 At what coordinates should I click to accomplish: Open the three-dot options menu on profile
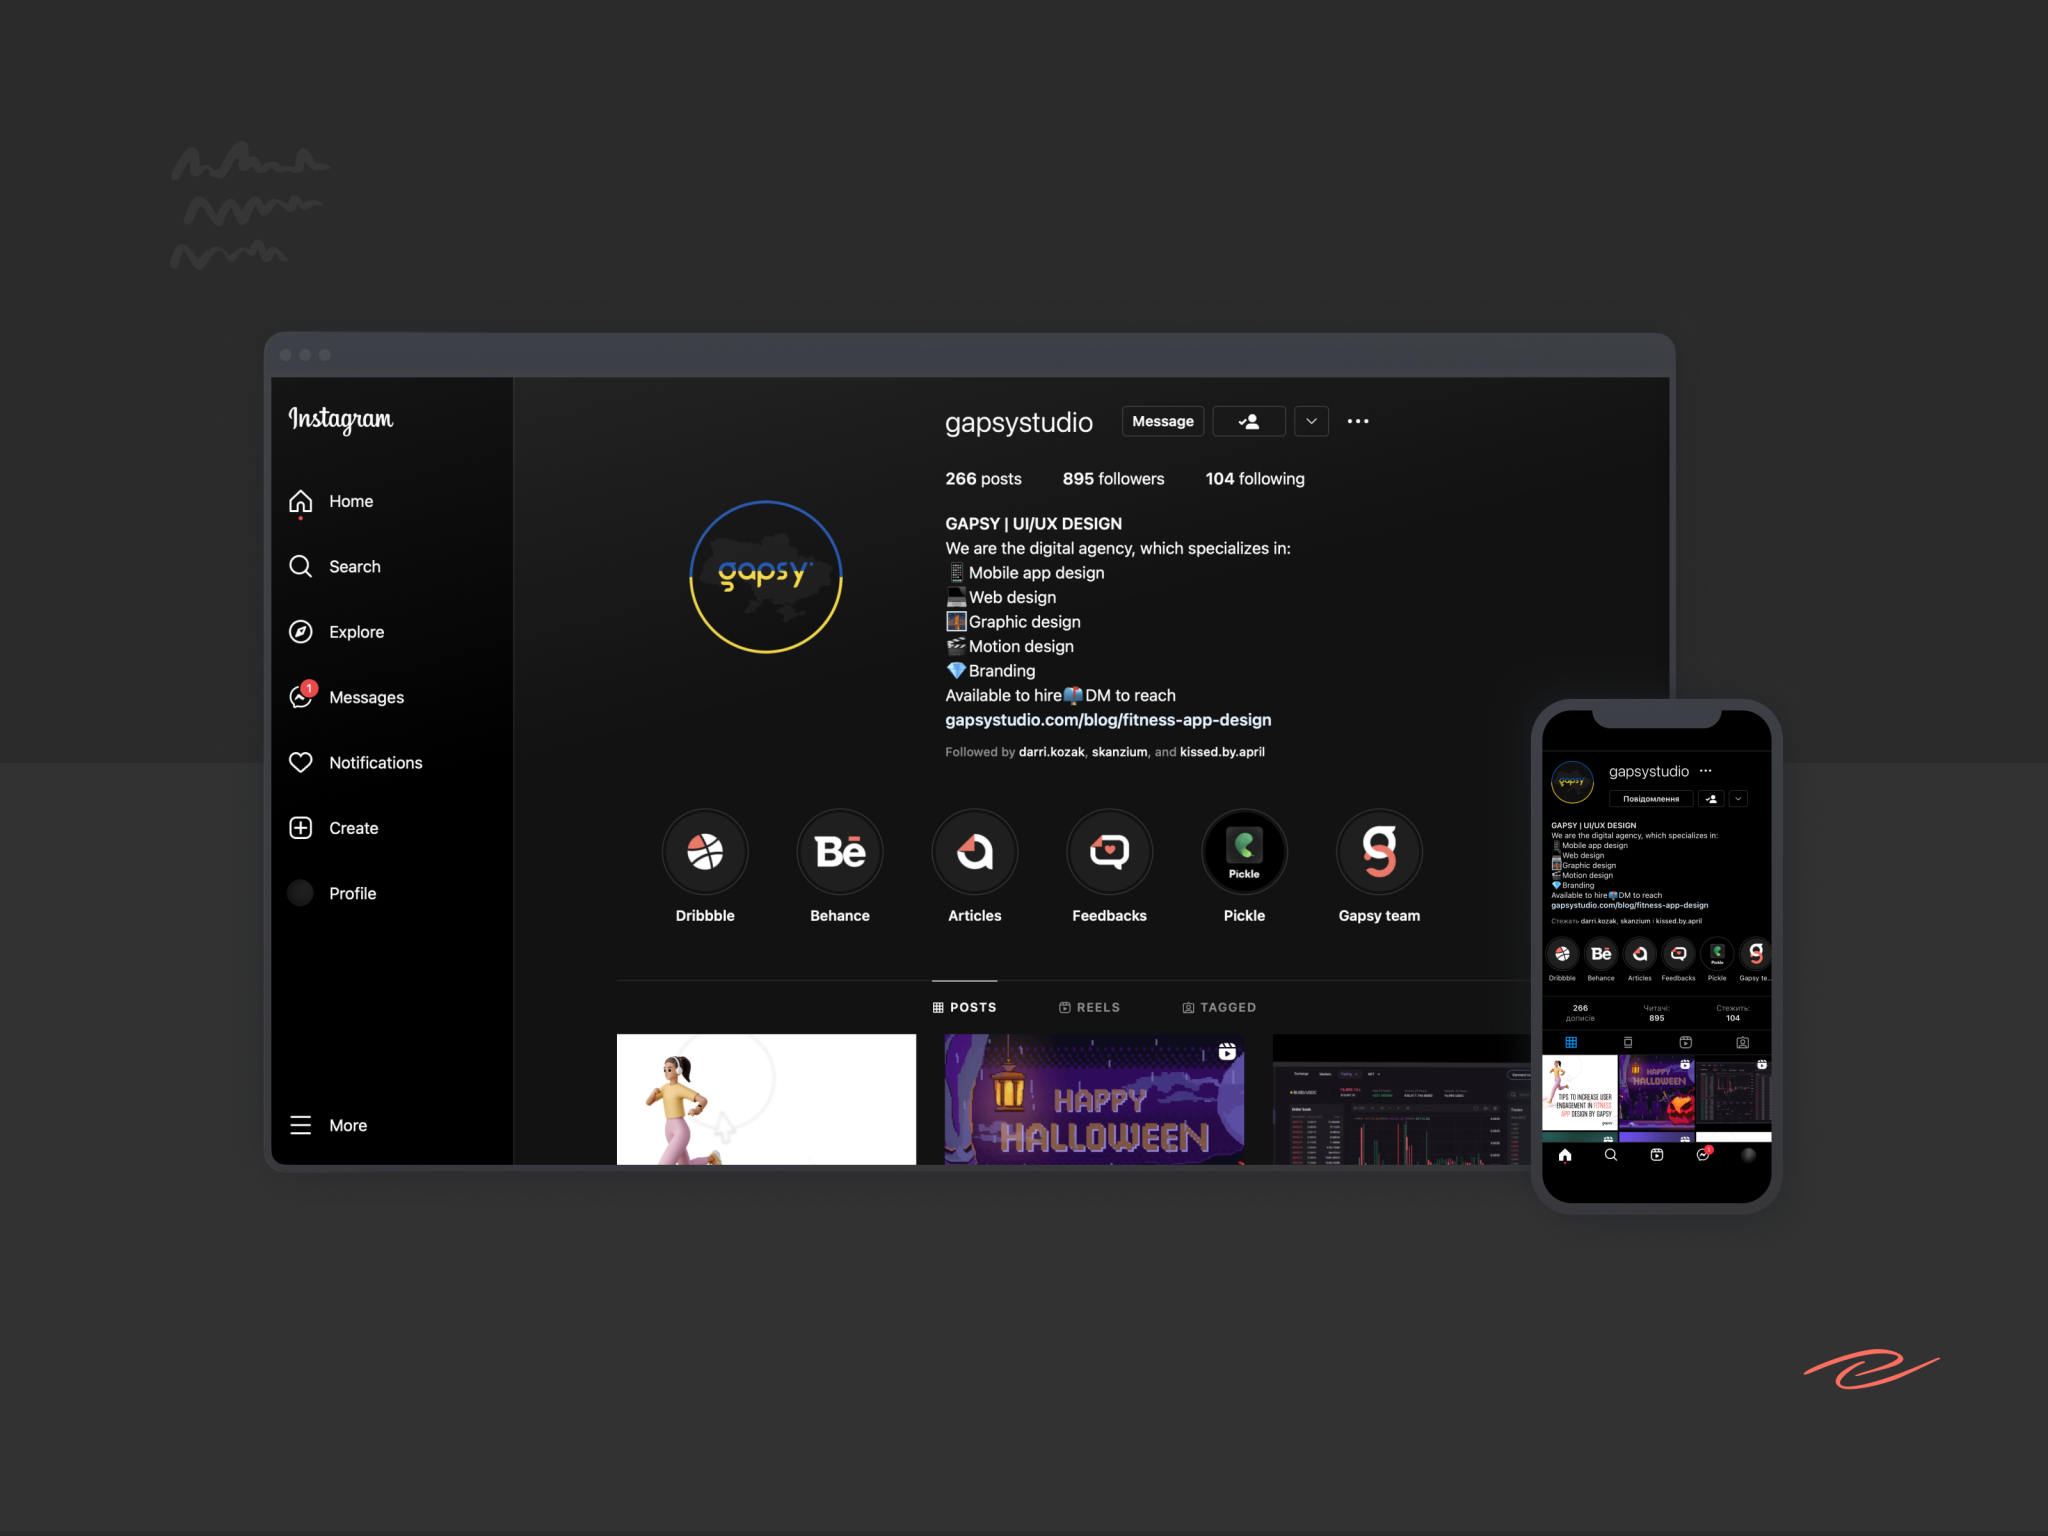1357,421
